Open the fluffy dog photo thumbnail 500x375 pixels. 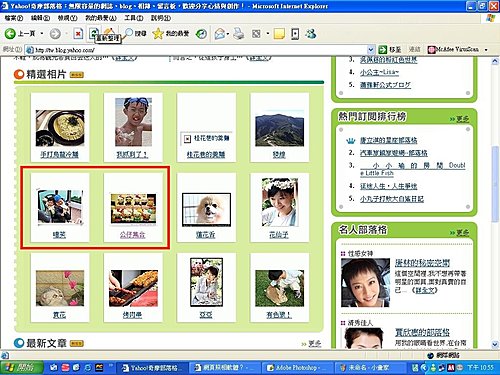206,209
